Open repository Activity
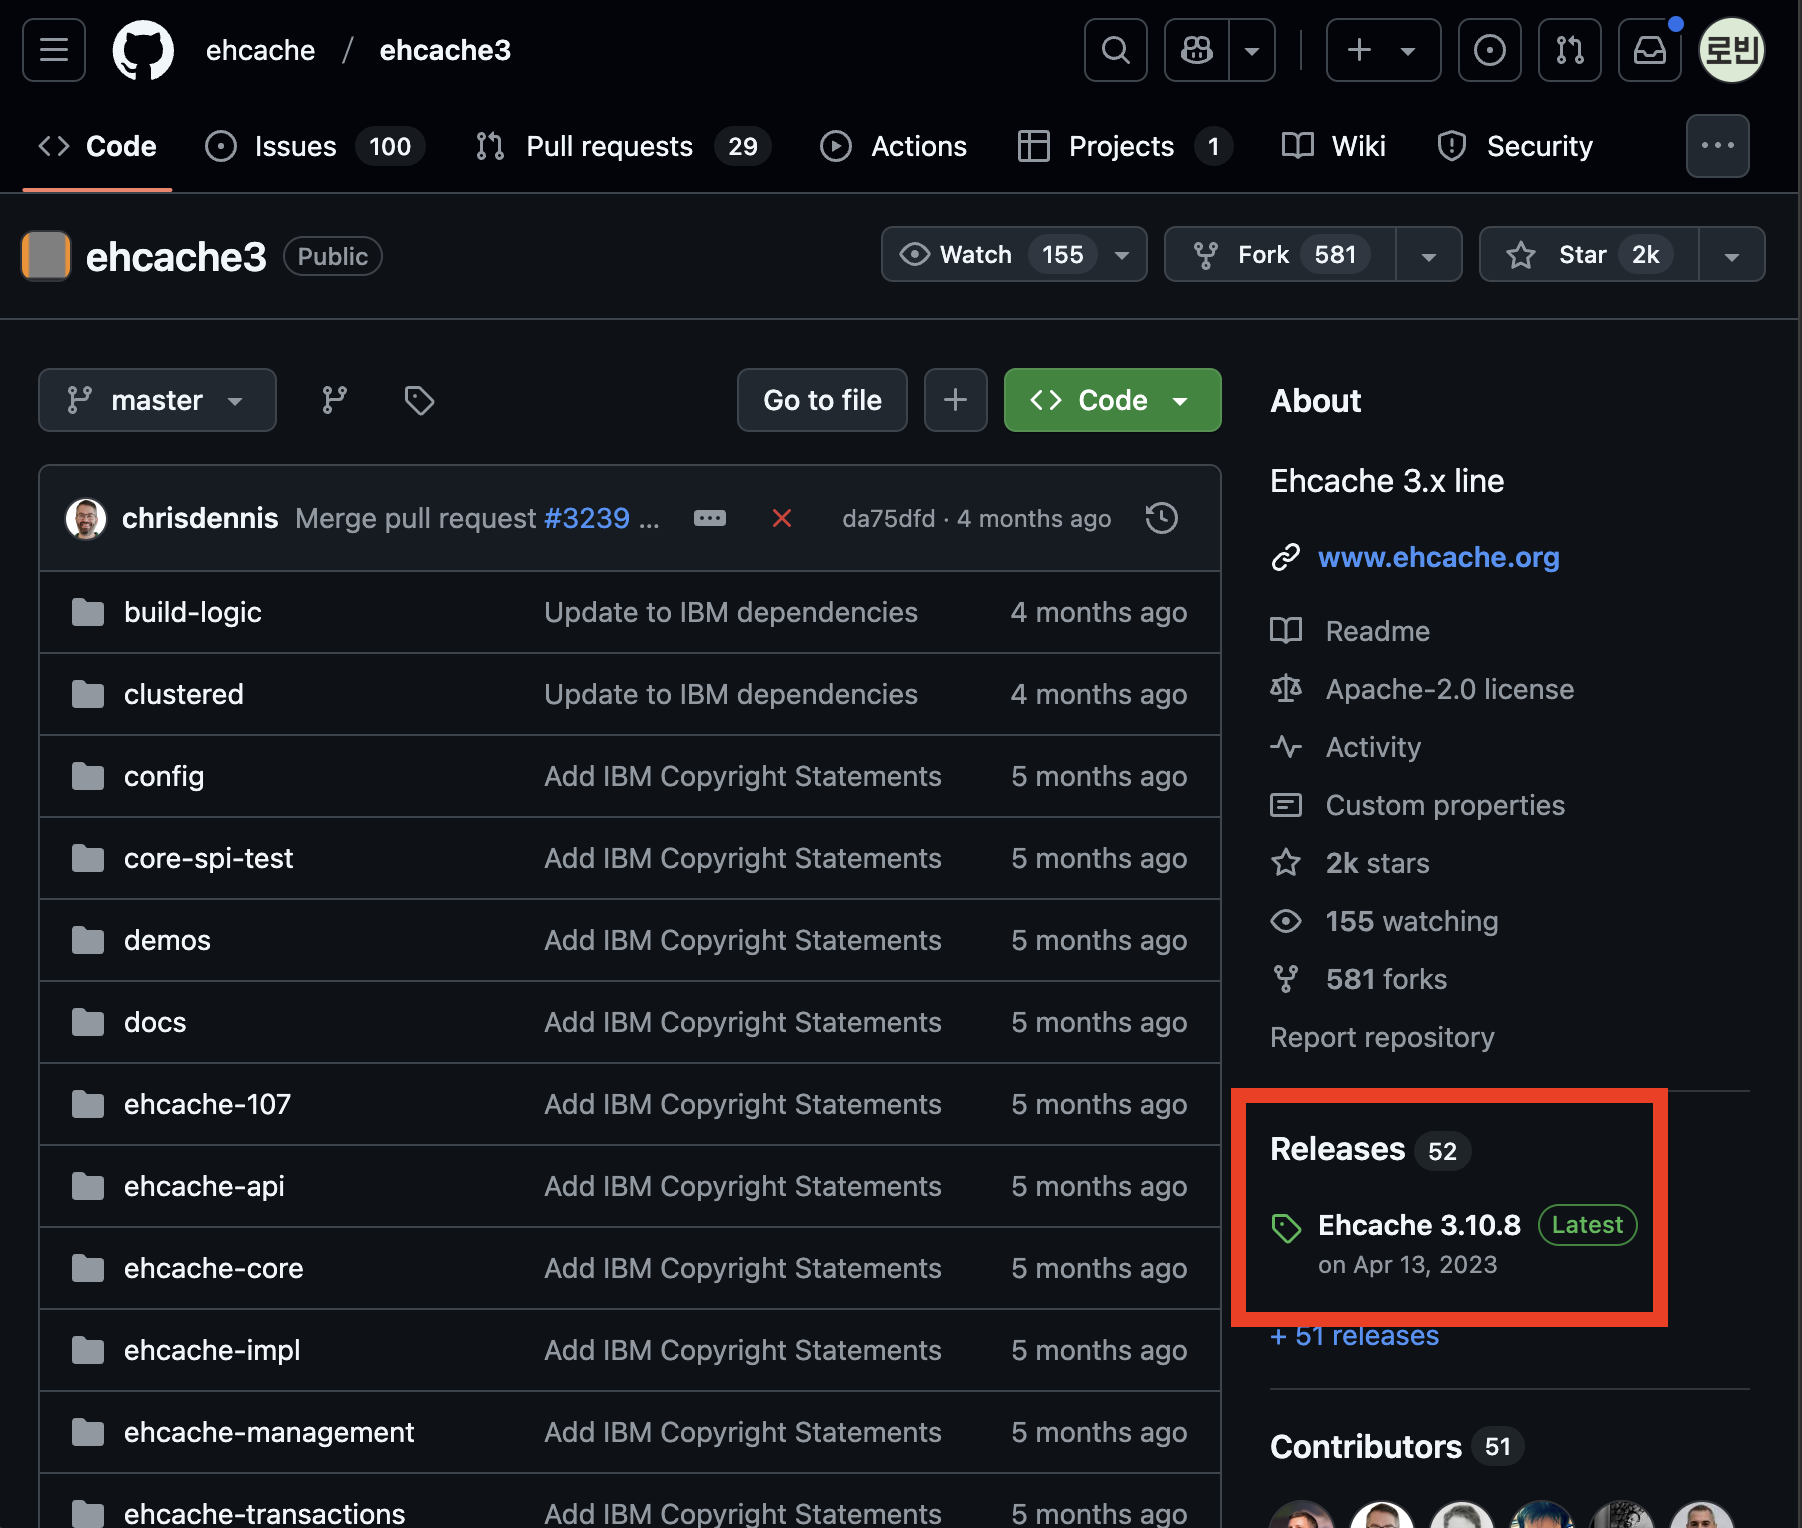 pyautogui.click(x=1346, y=747)
